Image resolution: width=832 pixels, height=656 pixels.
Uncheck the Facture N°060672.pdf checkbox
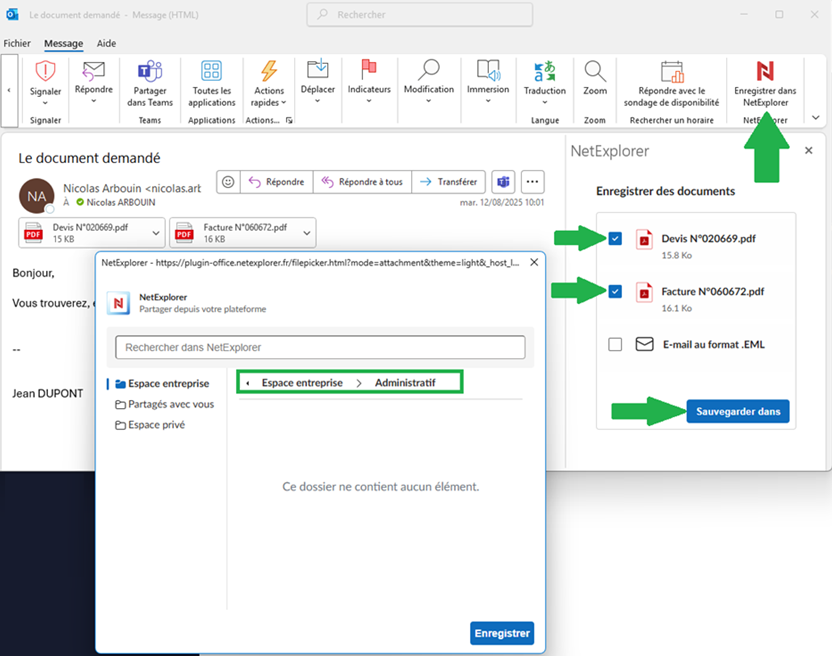pyautogui.click(x=615, y=291)
